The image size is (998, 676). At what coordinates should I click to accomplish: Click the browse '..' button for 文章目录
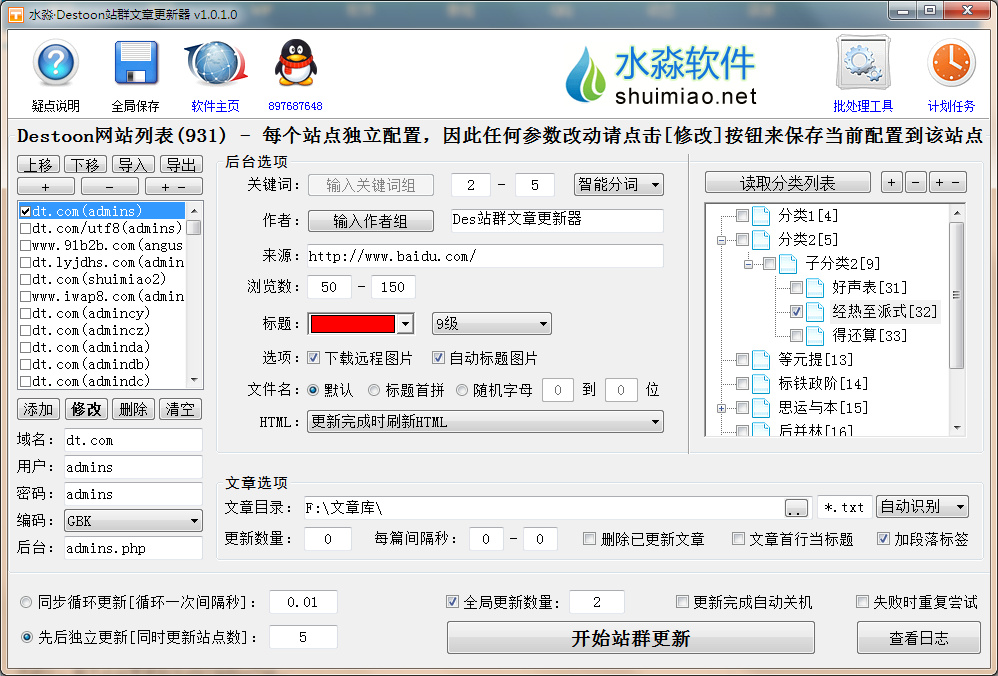[796, 508]
